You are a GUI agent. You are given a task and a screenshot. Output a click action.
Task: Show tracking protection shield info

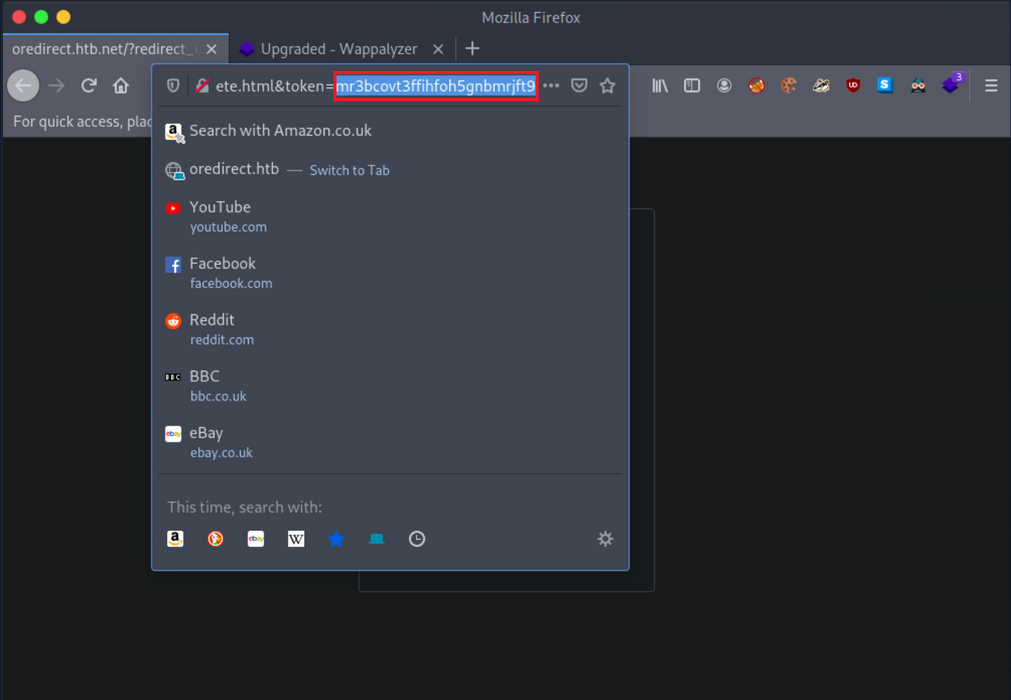[173, 86]
